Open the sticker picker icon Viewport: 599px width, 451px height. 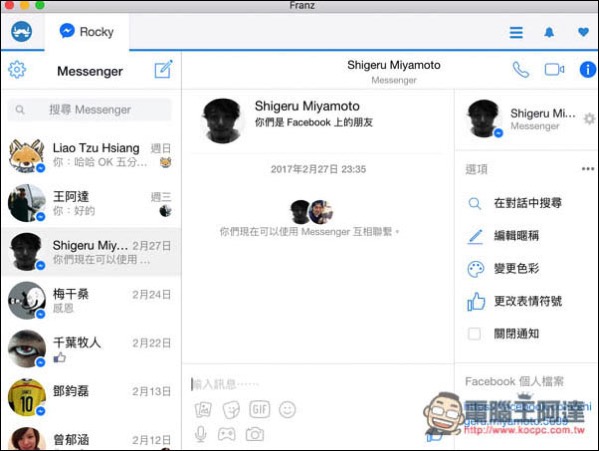click(x=231, y=410)
